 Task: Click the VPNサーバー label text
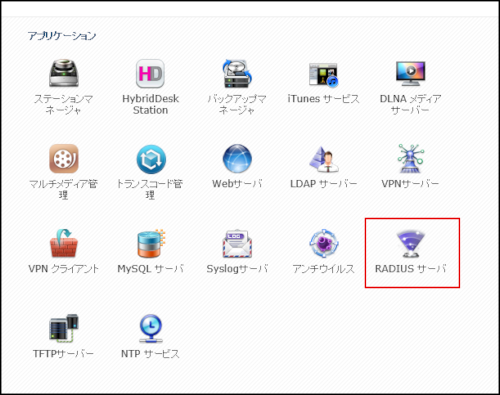tap(410, 184)
